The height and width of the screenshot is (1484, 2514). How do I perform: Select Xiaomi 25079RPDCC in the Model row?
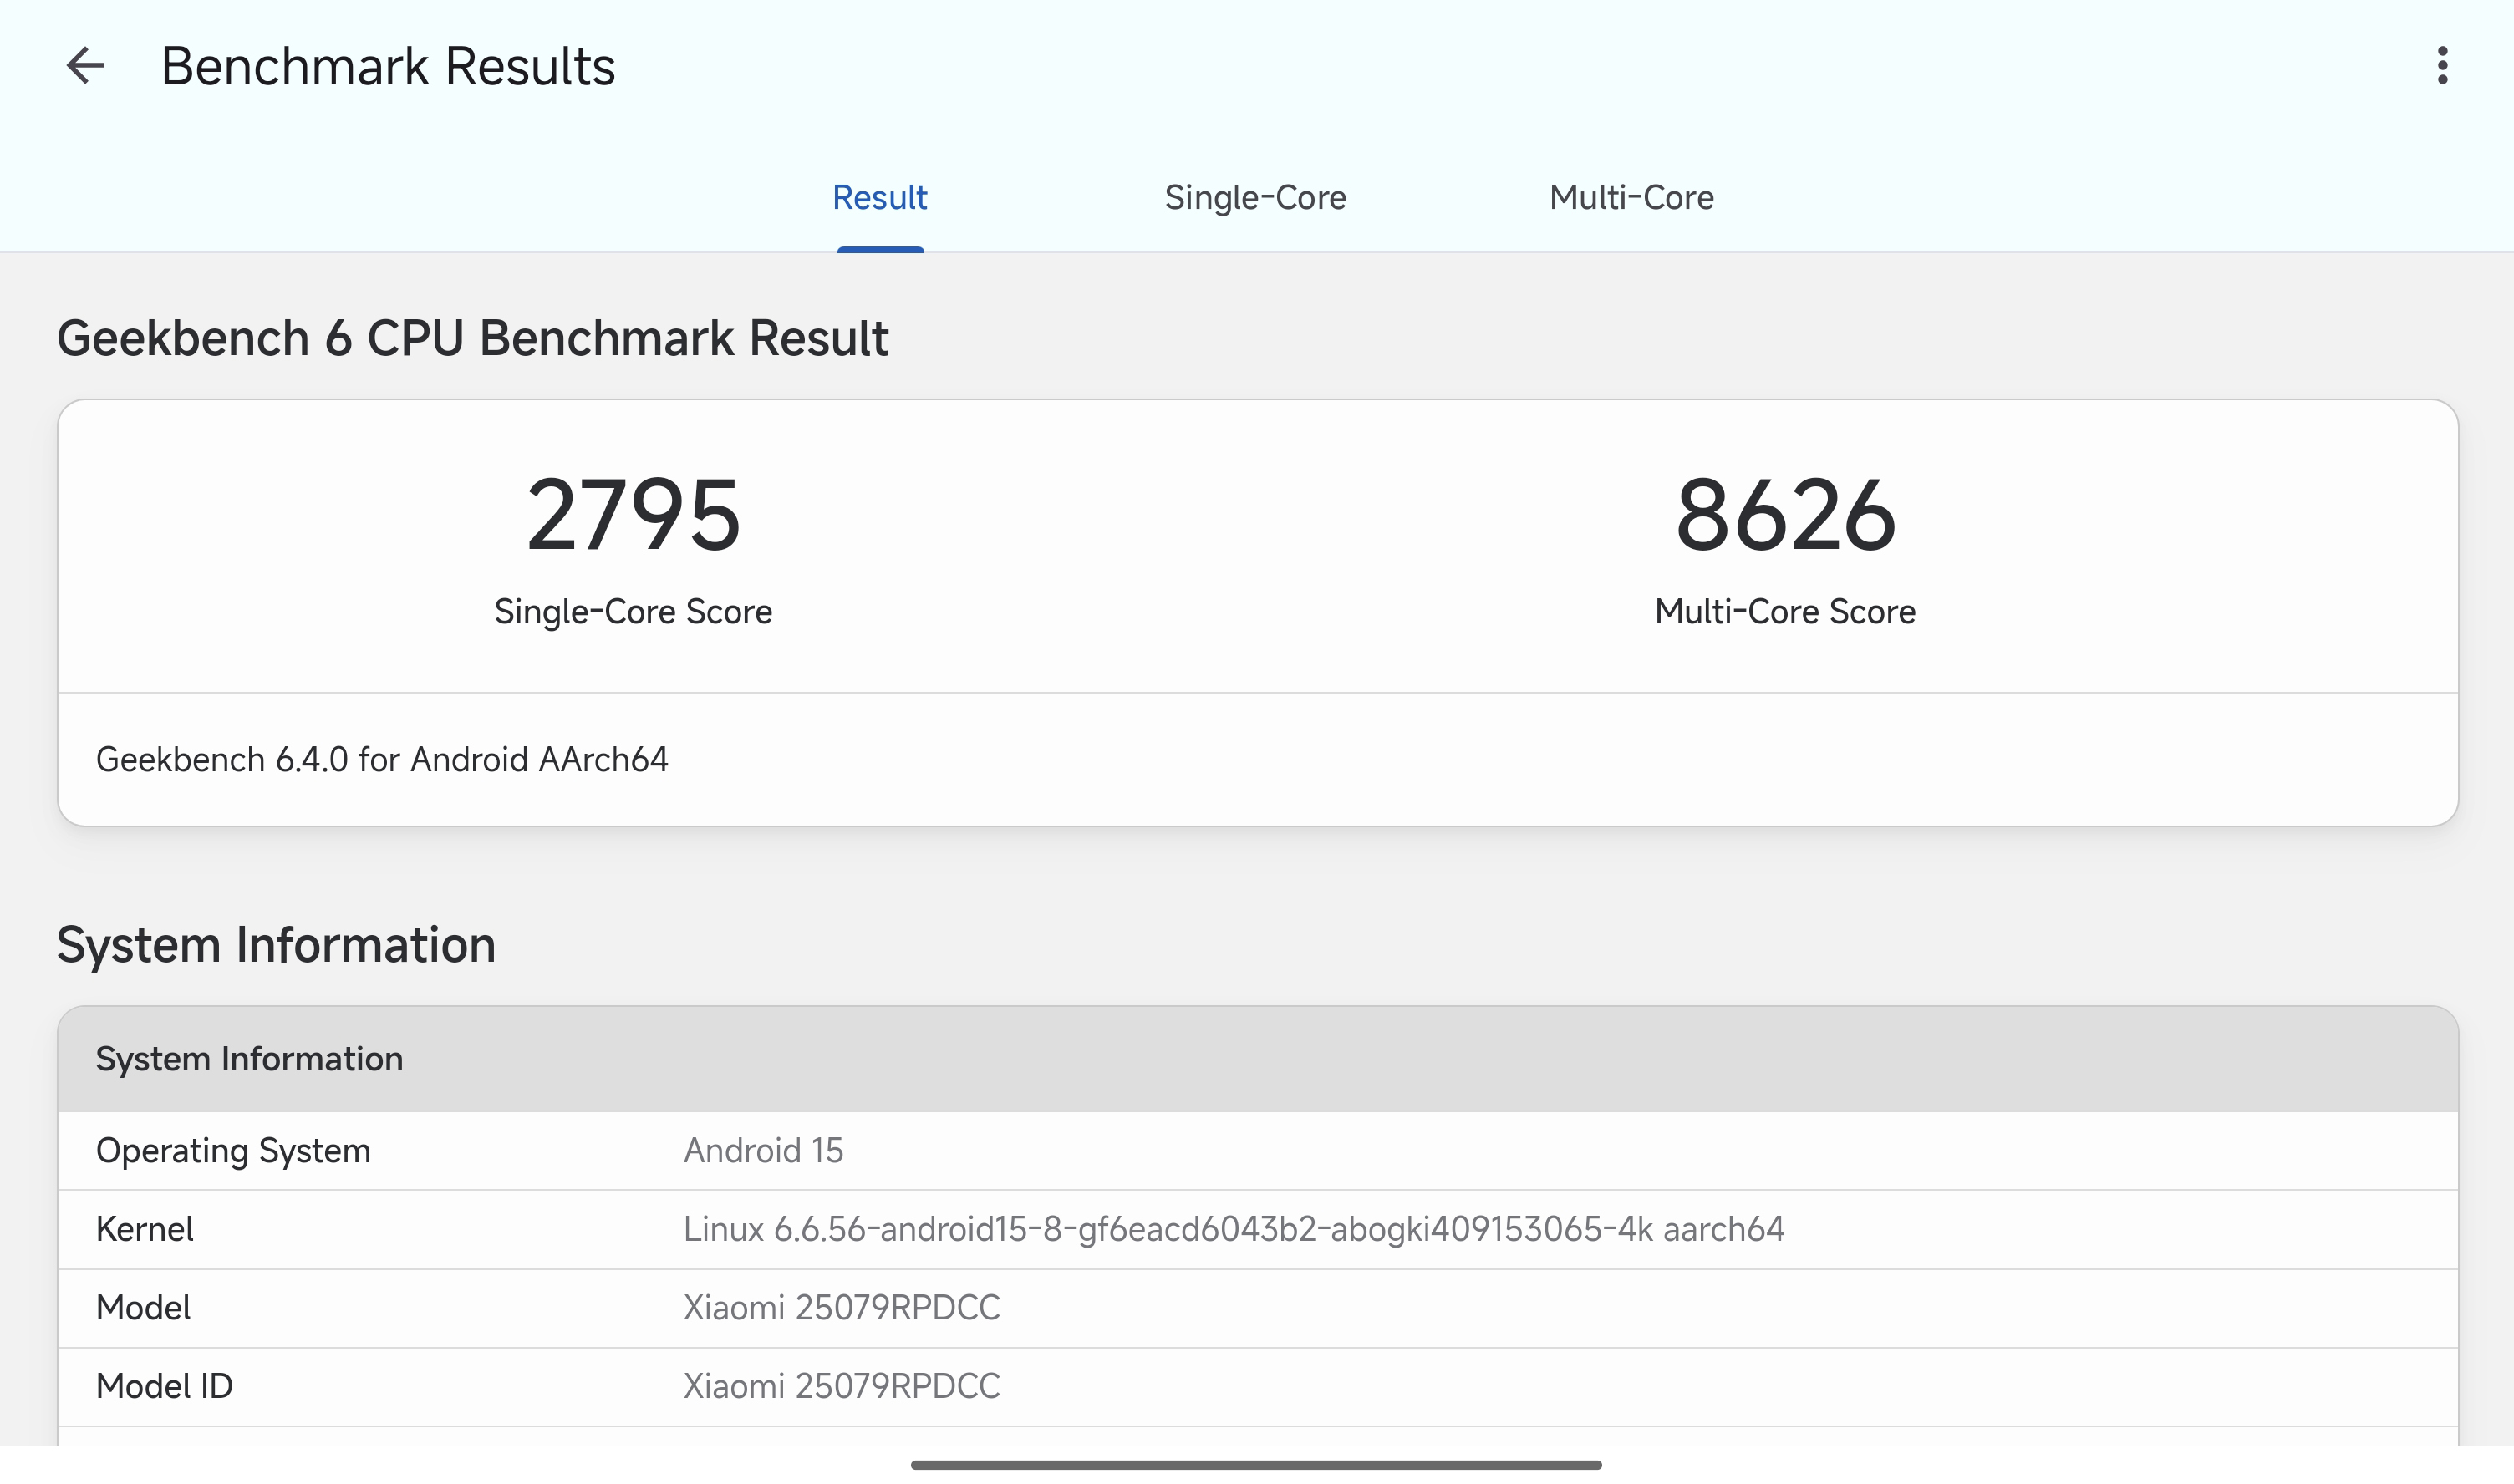(x=841, y=1308)
